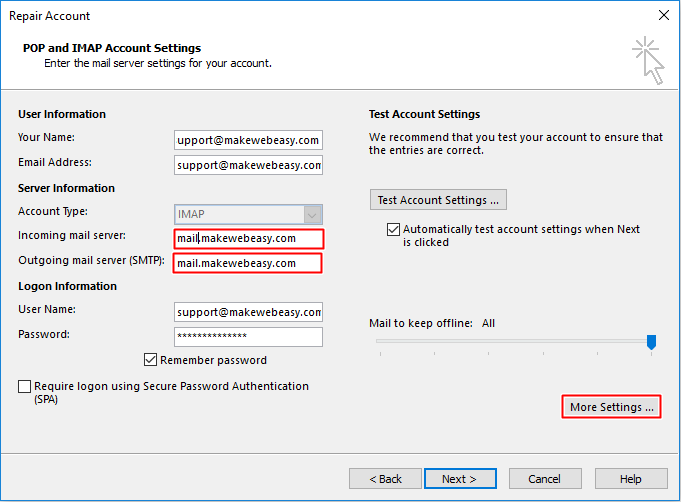This screenshot has width=681, height=502.
Task: Click the Email Address field
Action: click(x=247, y=165)
